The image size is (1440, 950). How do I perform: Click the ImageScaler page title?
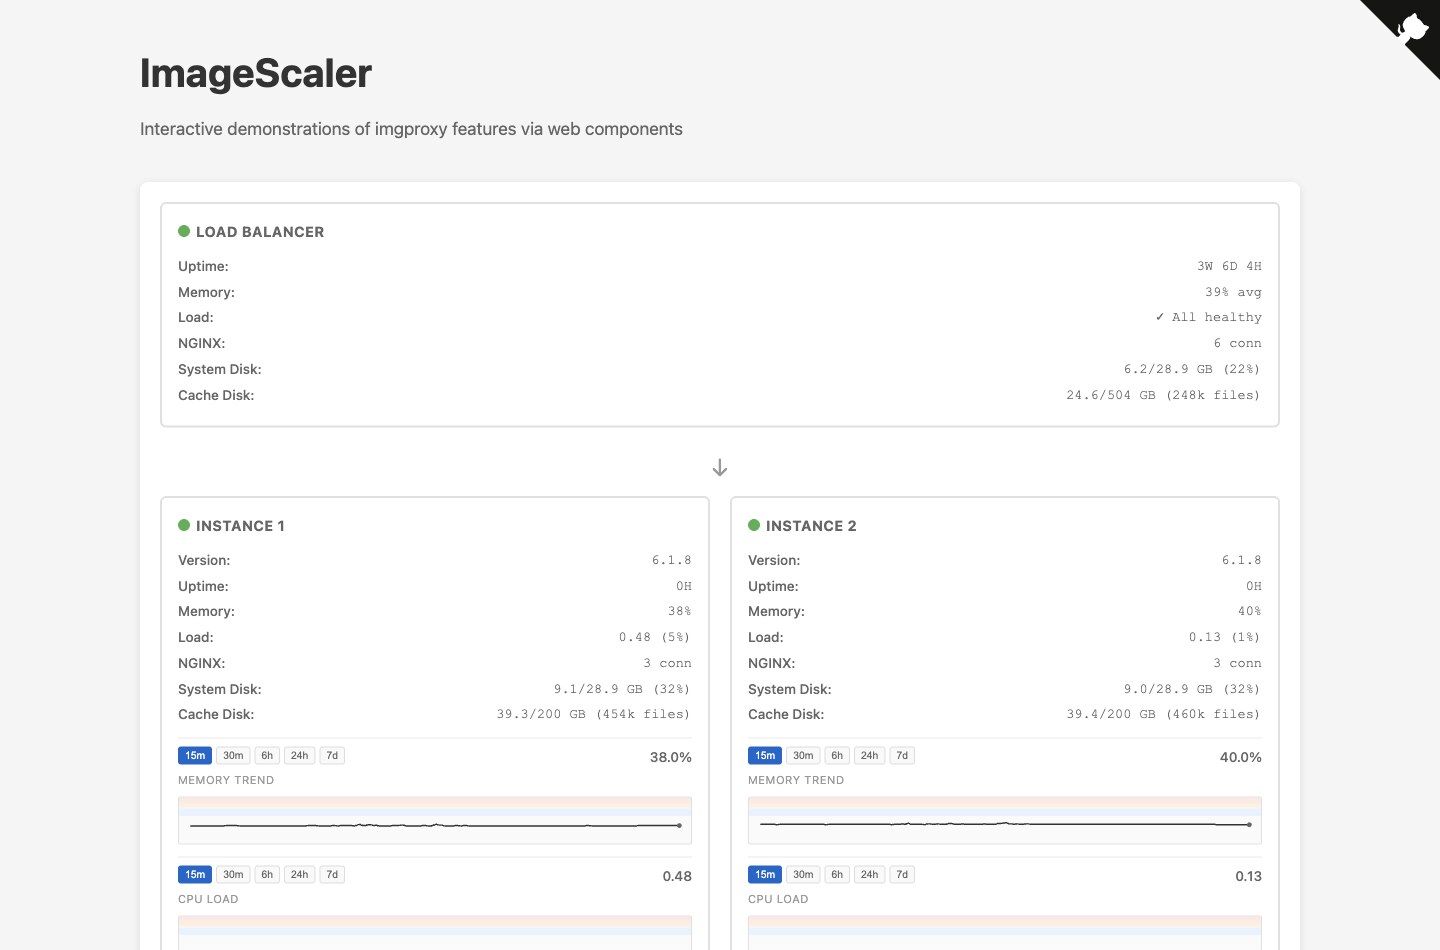pyautogui.click(x=256, y=74)
